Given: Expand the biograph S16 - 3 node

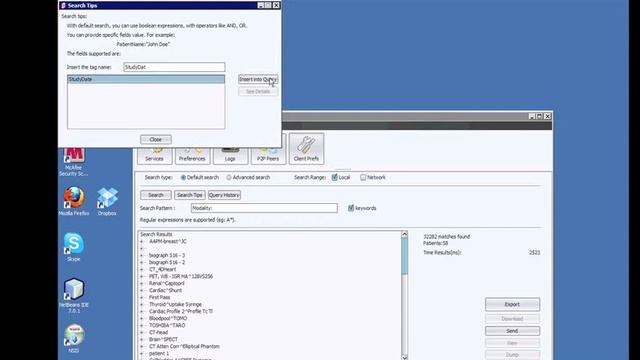Looking at the screenshot, I should pos(142,256).
